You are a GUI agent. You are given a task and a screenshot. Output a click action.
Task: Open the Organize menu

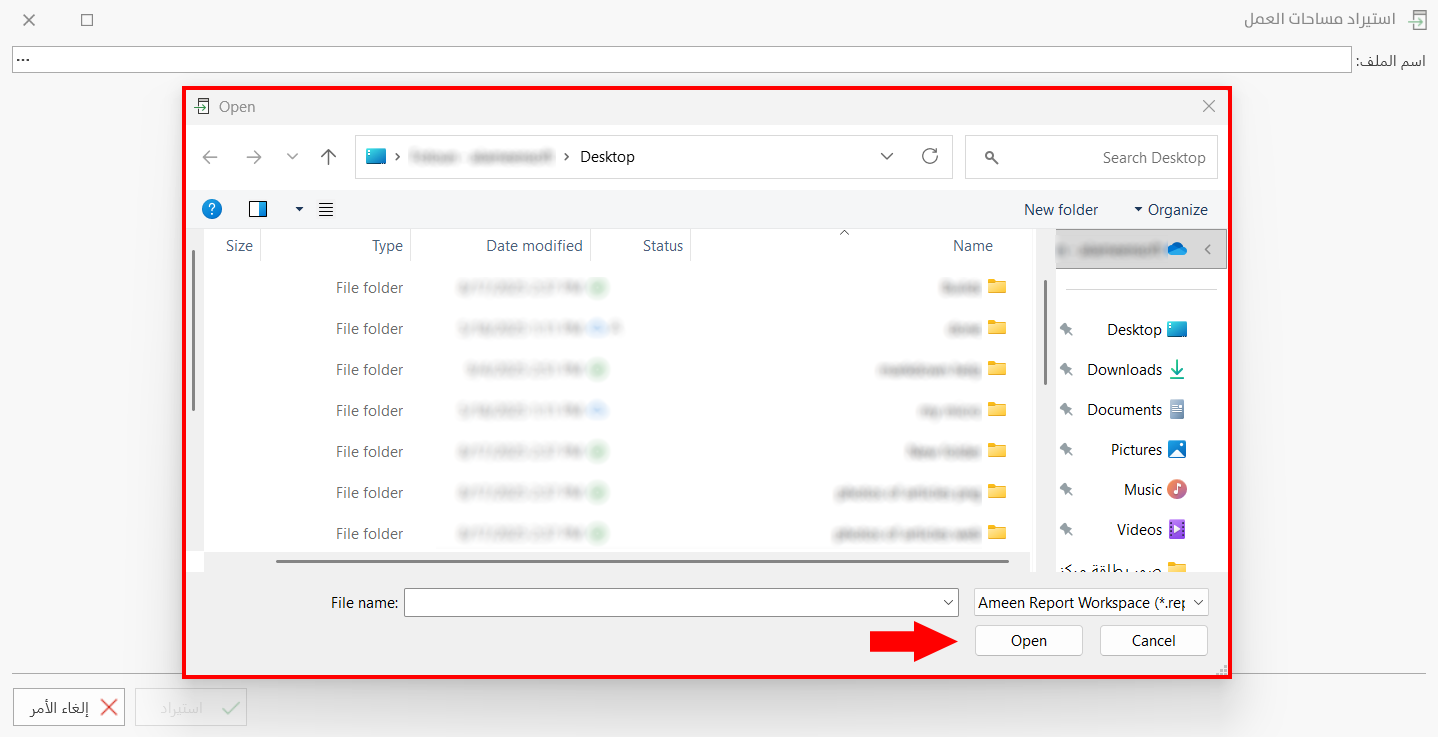click(1171, 210)
